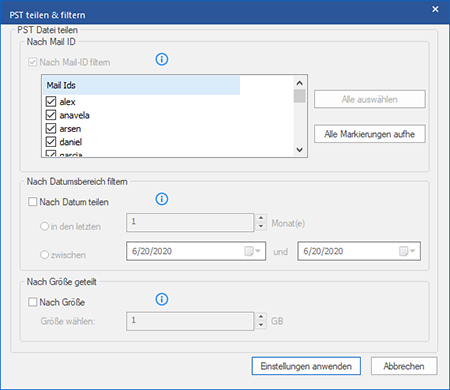Click the start date field showing 6/20/2020
Viewport: 450px width, 390px height.
196,251
